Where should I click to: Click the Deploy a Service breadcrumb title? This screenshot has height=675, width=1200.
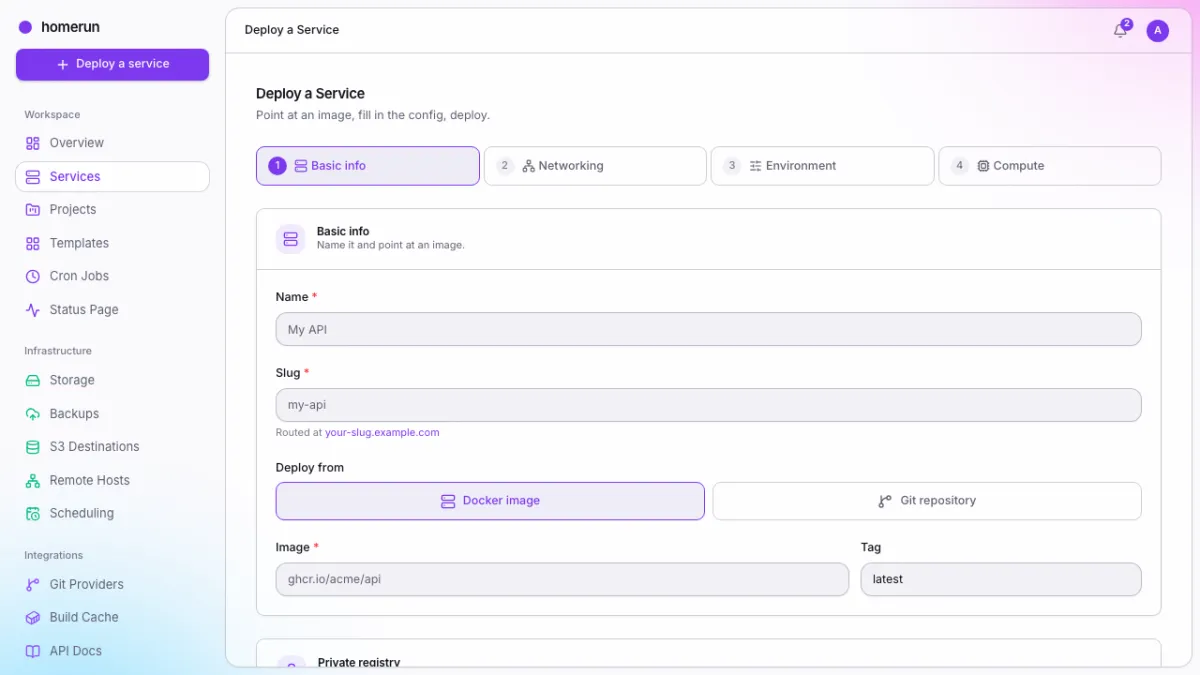(292, 30)
